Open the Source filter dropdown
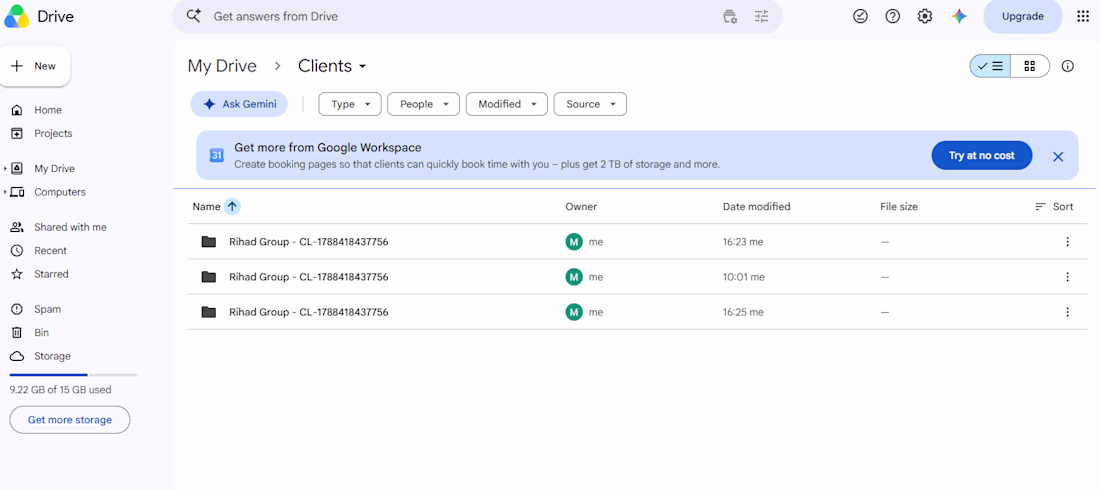Viewport: 1100px width, 490px height. coord(590,104)
